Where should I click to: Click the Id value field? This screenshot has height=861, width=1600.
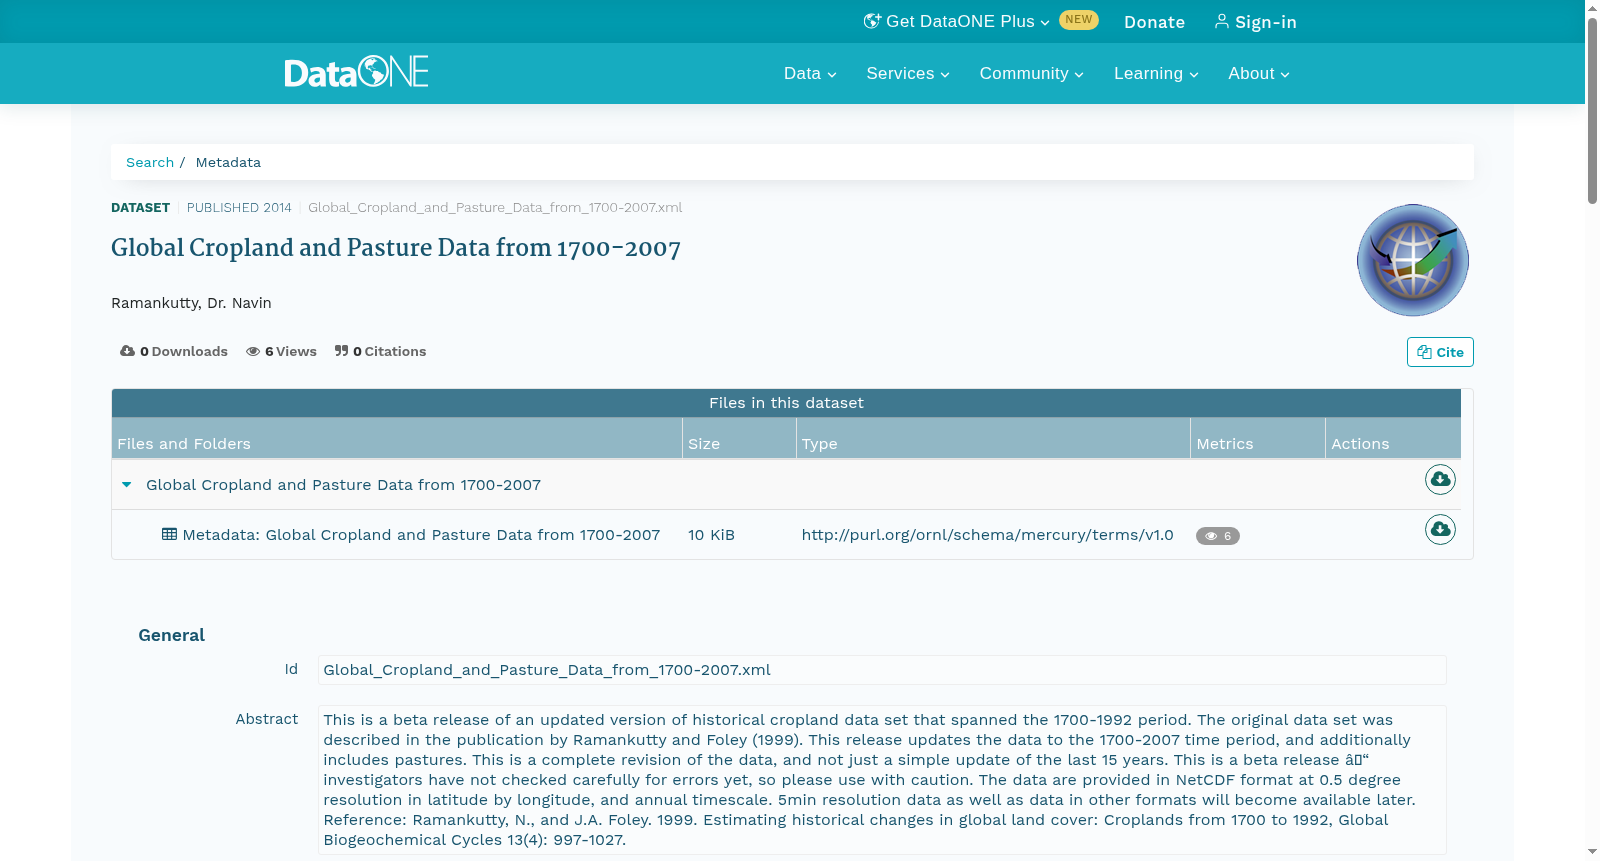(882, 670)
